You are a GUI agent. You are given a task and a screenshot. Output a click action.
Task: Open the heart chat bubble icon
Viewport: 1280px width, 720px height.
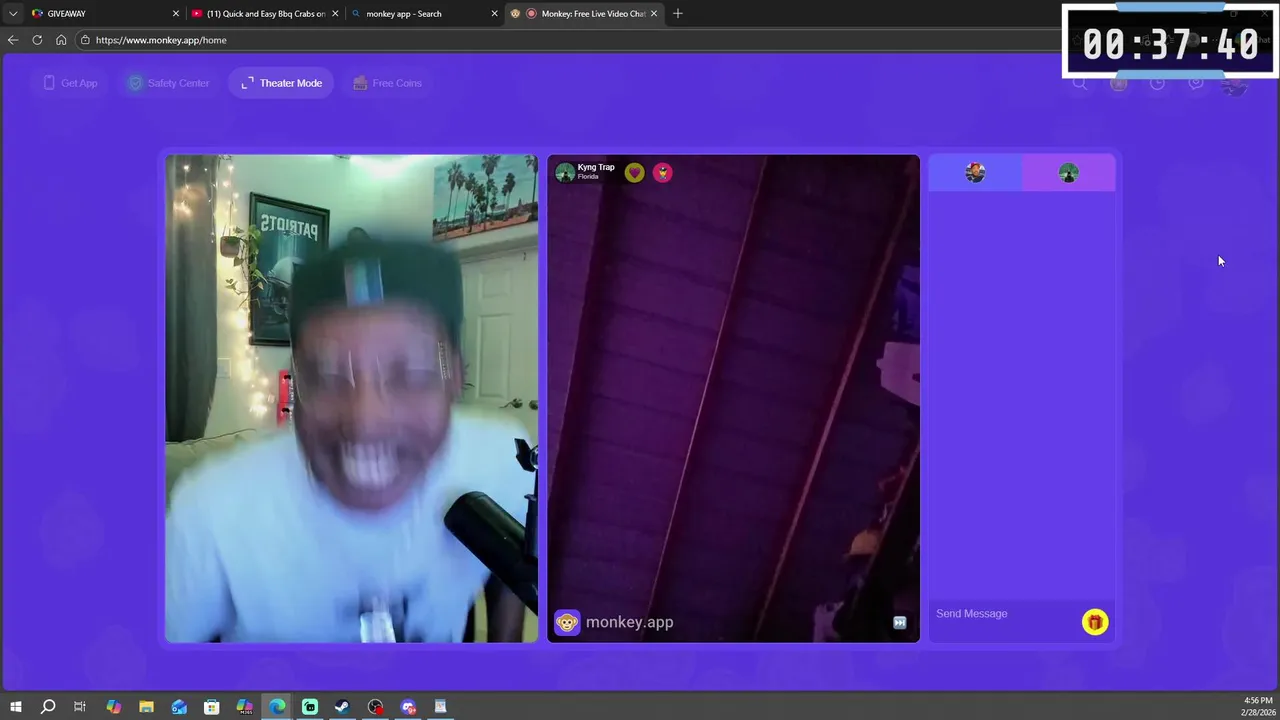[1196, 83]
